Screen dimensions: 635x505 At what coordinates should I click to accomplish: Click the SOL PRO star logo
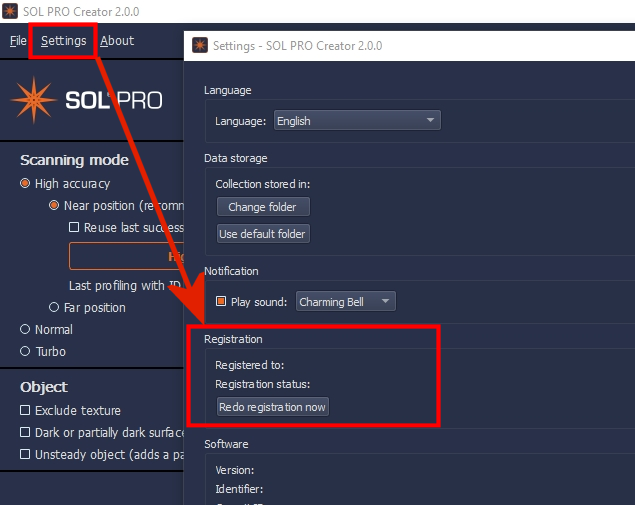coord(34,100)
